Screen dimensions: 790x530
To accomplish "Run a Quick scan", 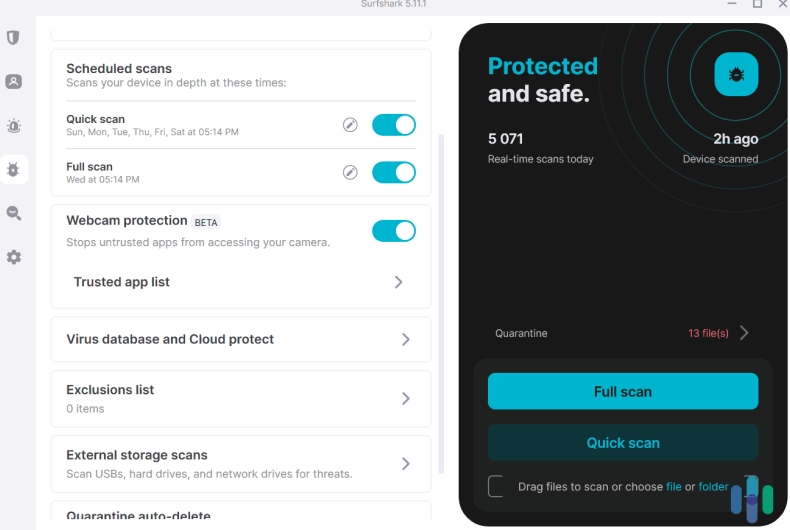I will (622, 443).
